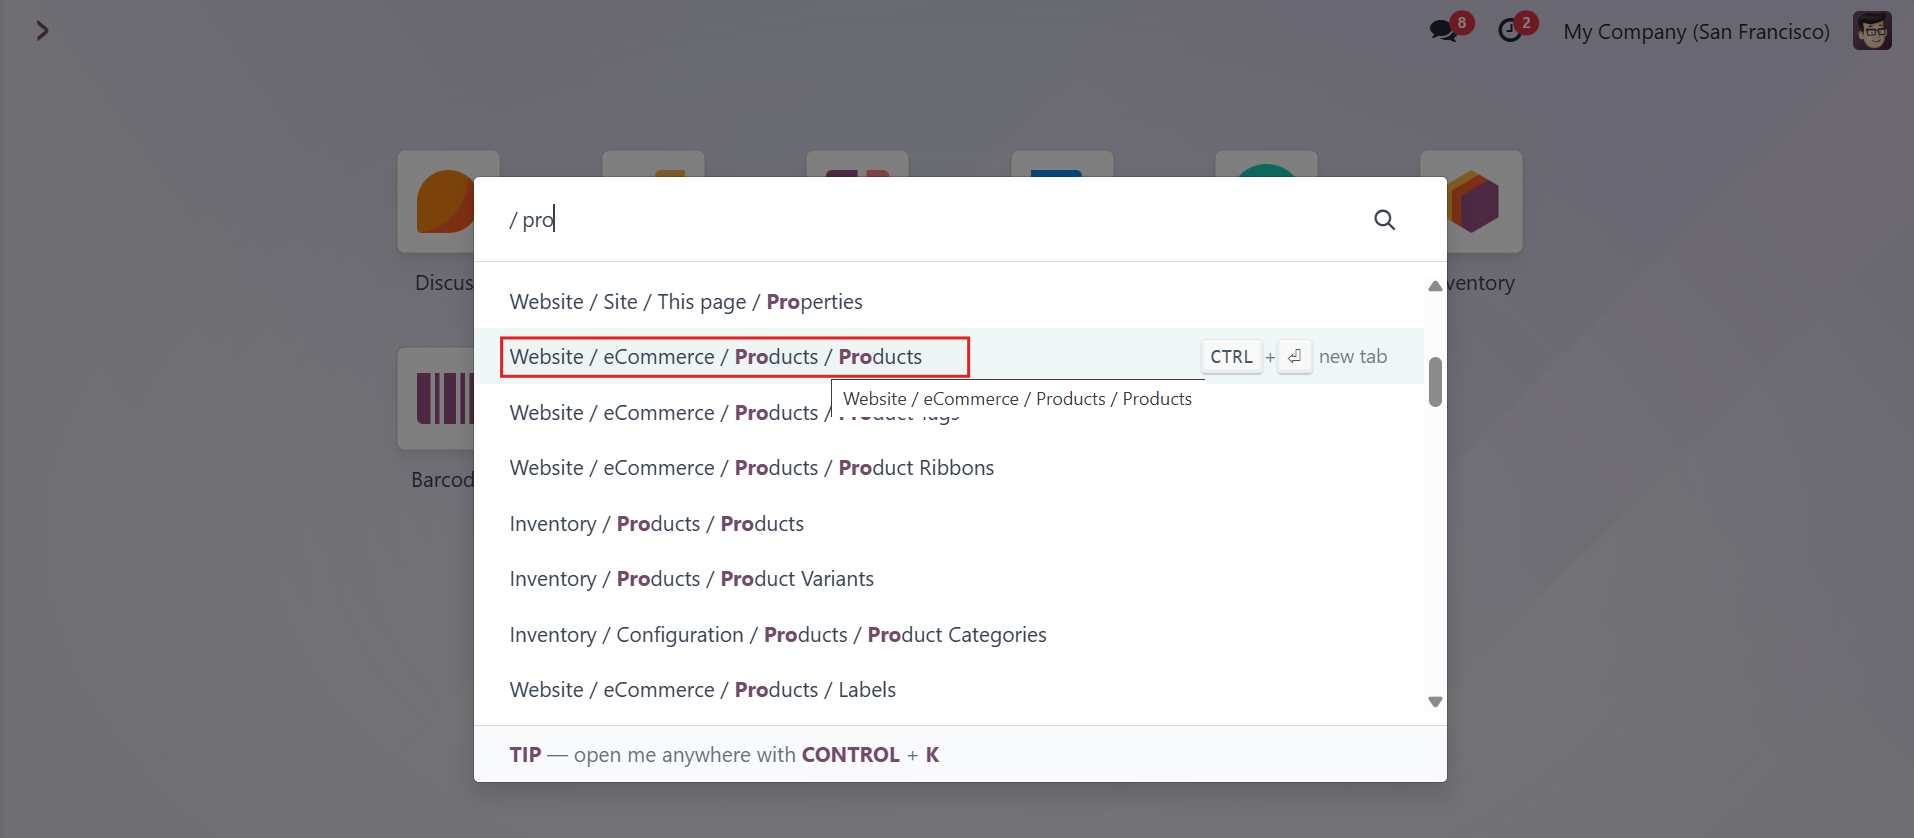Select Website / eCommerce / Products / Products
Image resolution: width=1914 pixels, height=838 pixels.
(949, 357)
